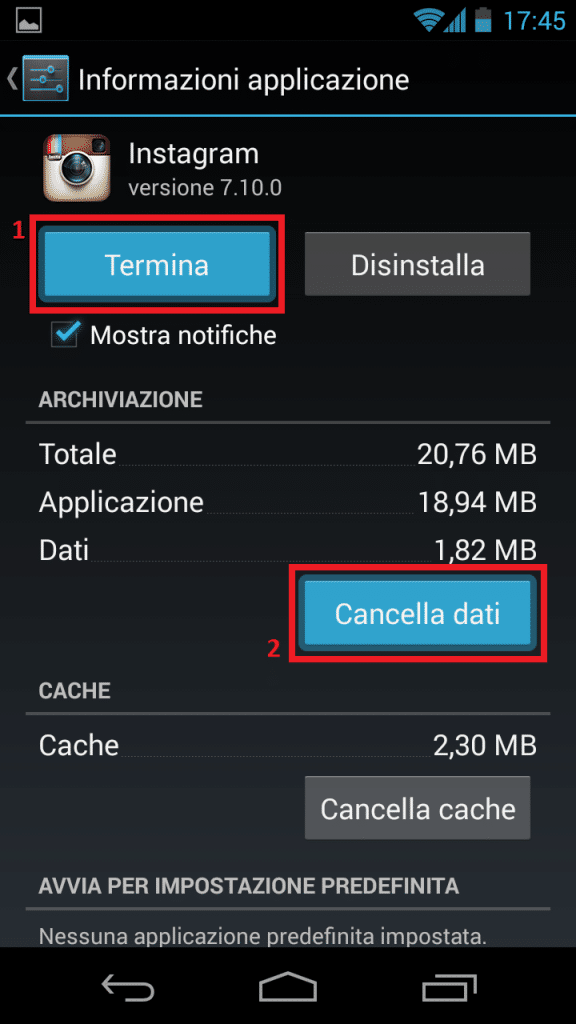Tap the battery status icon
This screenshot has width=576, height=1024.
pos(483,20)
